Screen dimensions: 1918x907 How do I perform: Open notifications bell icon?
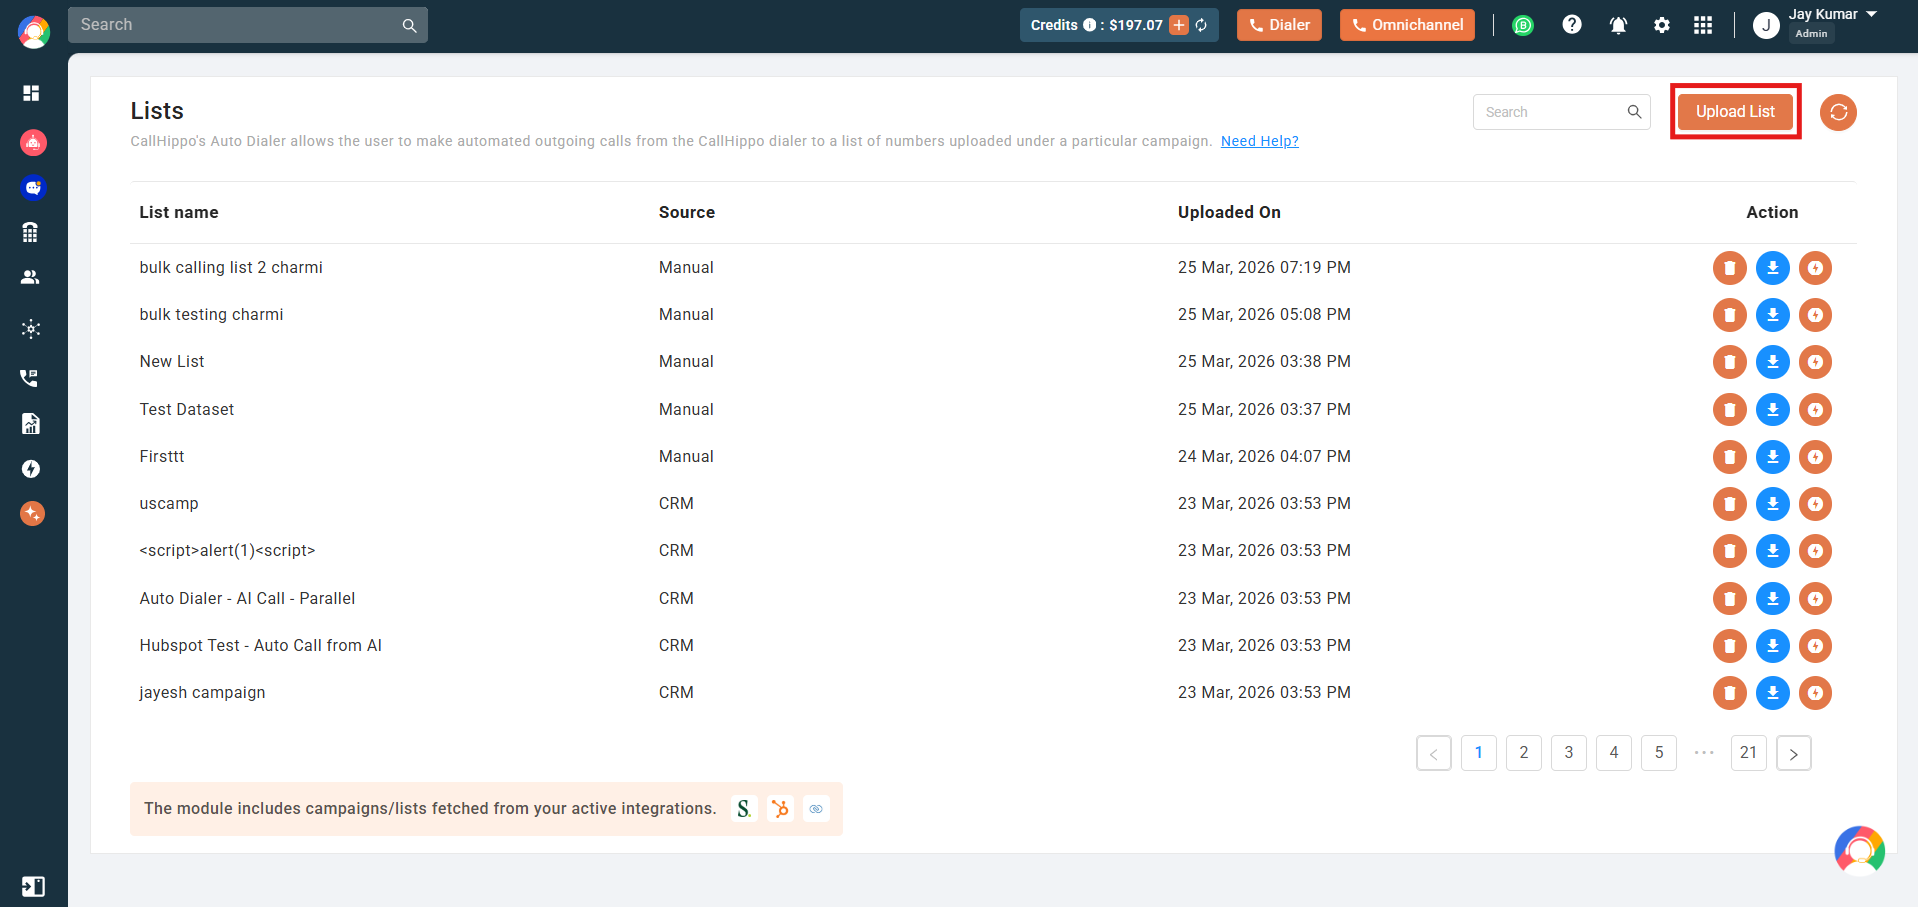tap(1618, 25)
